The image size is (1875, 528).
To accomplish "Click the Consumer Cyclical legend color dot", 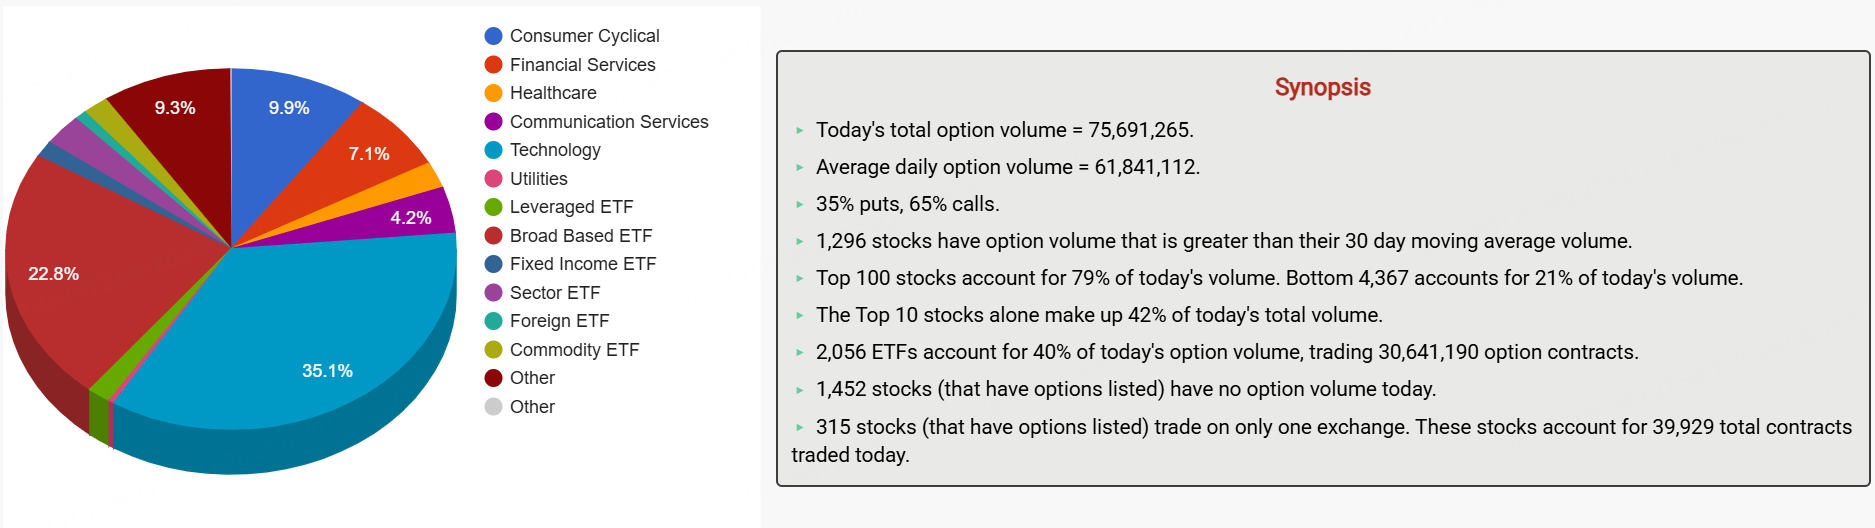I will [493, 36].
